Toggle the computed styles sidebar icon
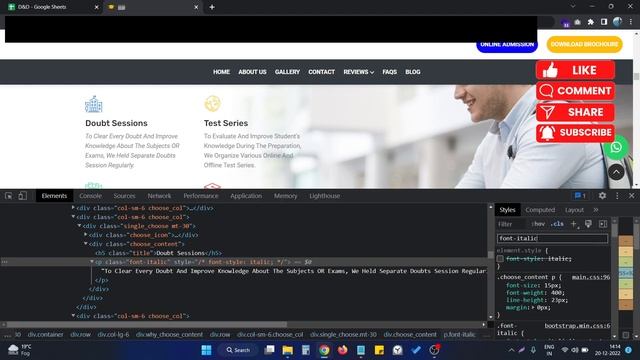640x360 pixels. click(603, 224)
